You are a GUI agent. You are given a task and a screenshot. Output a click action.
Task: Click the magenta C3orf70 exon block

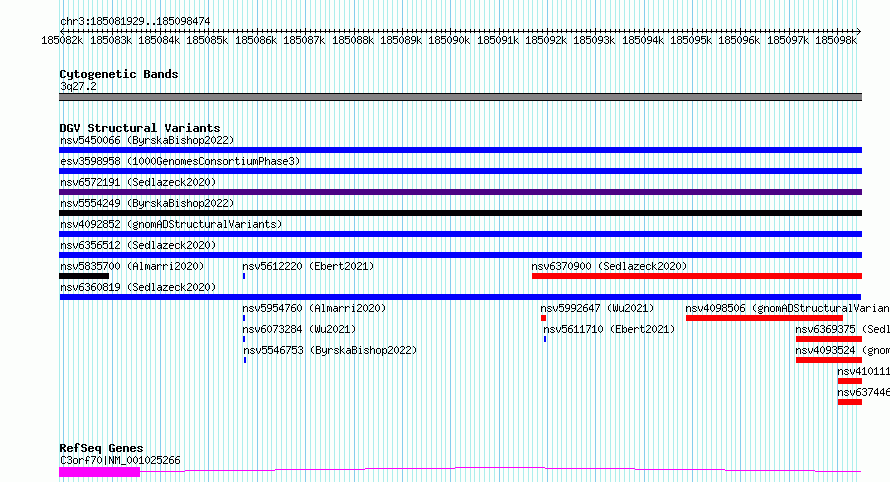(99, 472)
